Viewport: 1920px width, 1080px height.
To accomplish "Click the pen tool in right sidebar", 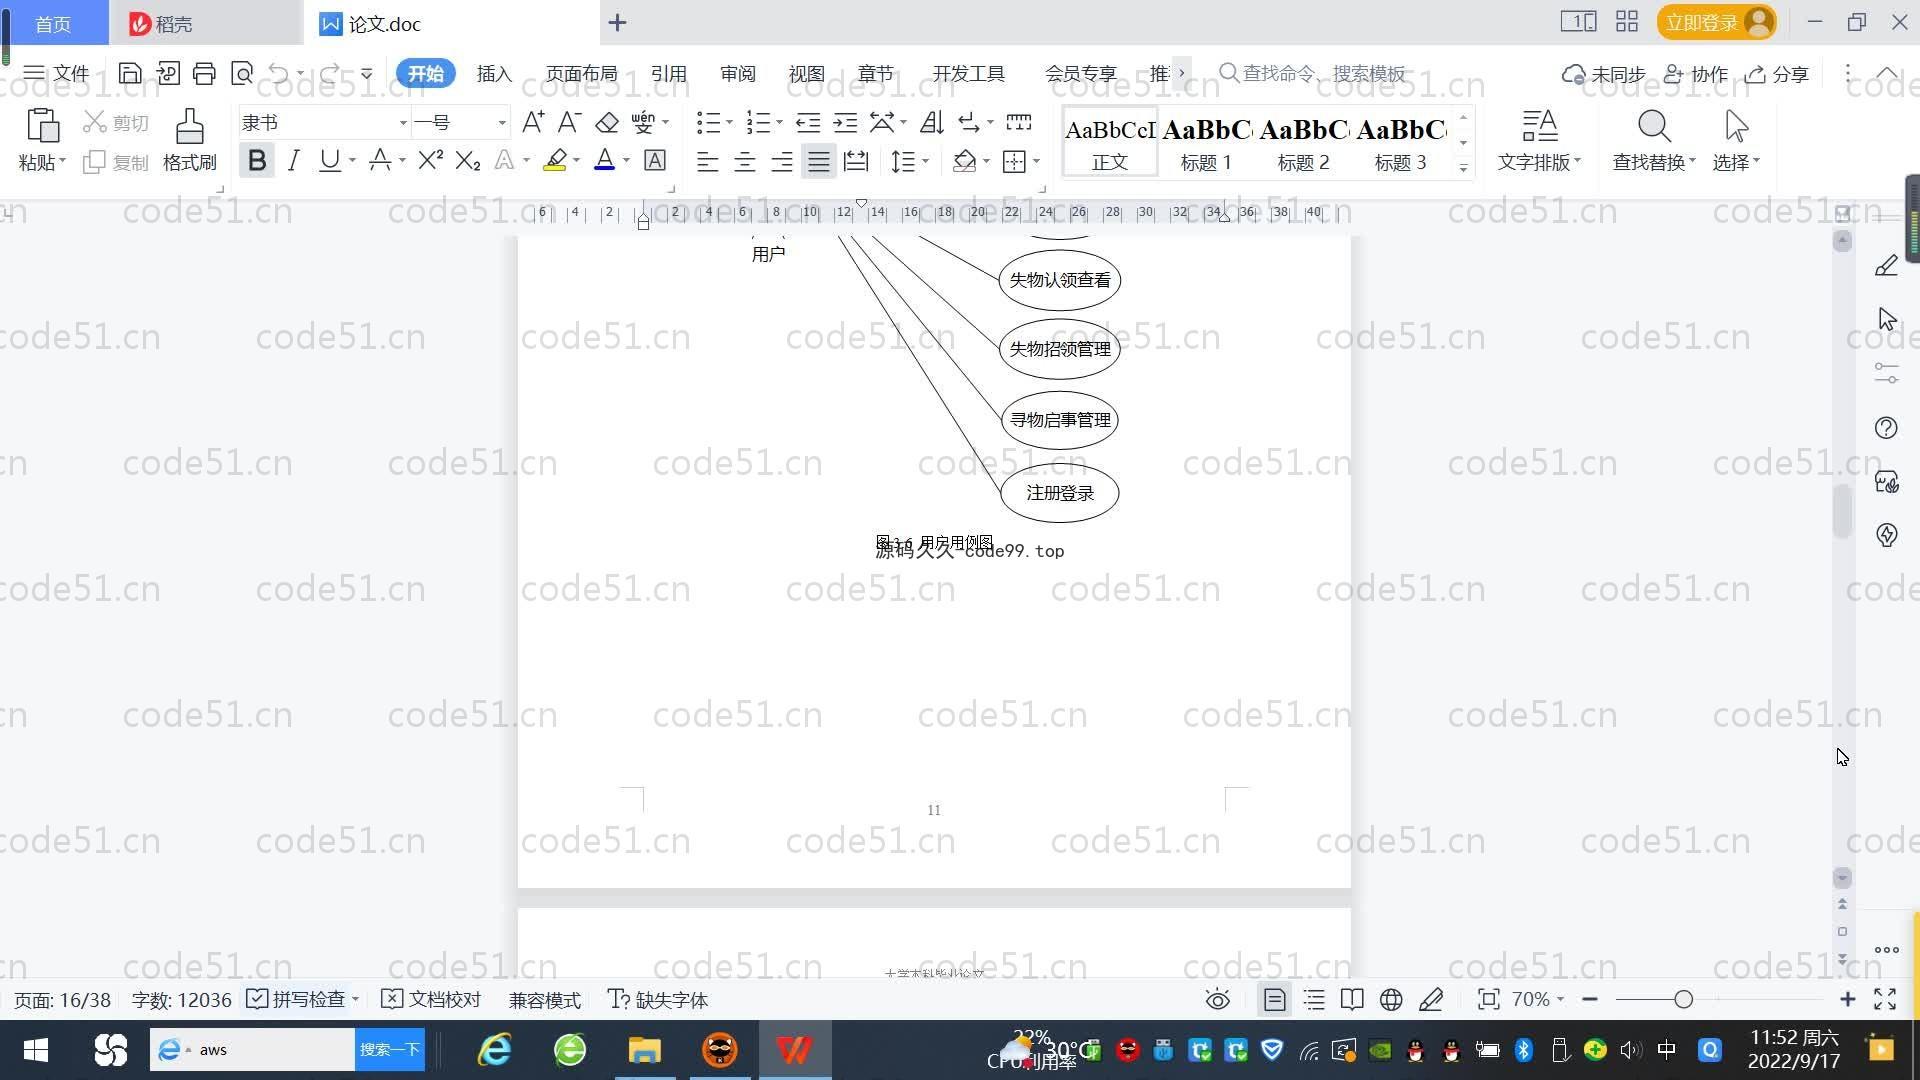I will [1886, 265].
